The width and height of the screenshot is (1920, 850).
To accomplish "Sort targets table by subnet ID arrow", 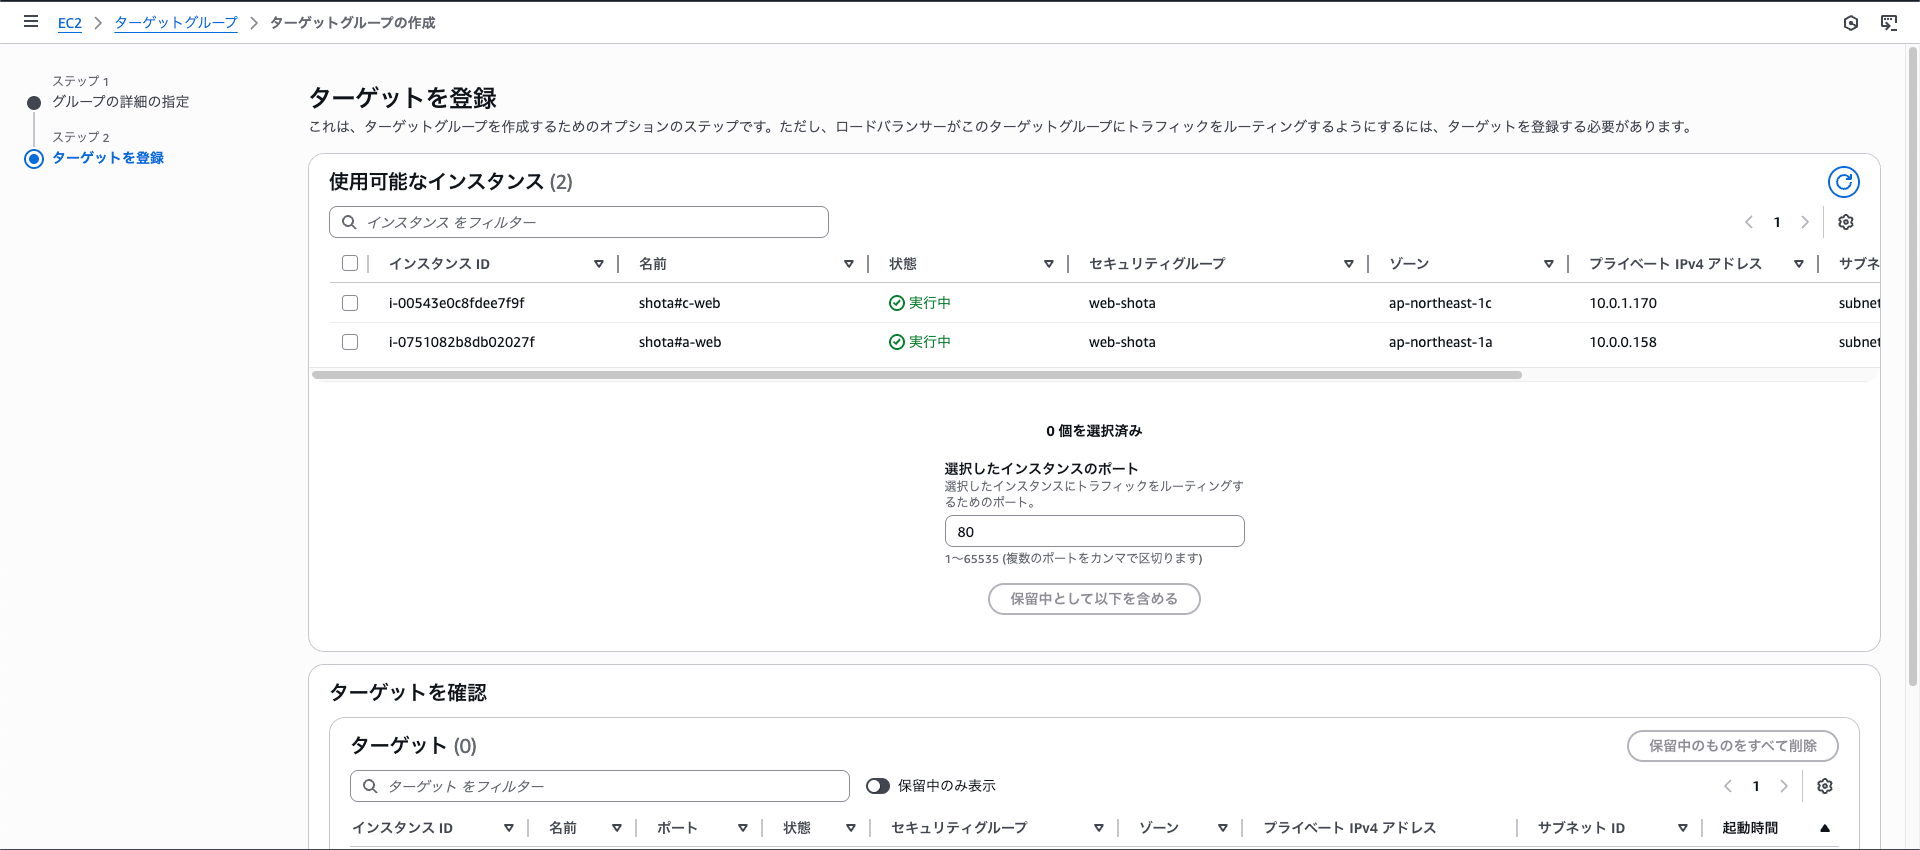I will [1683, 828].
